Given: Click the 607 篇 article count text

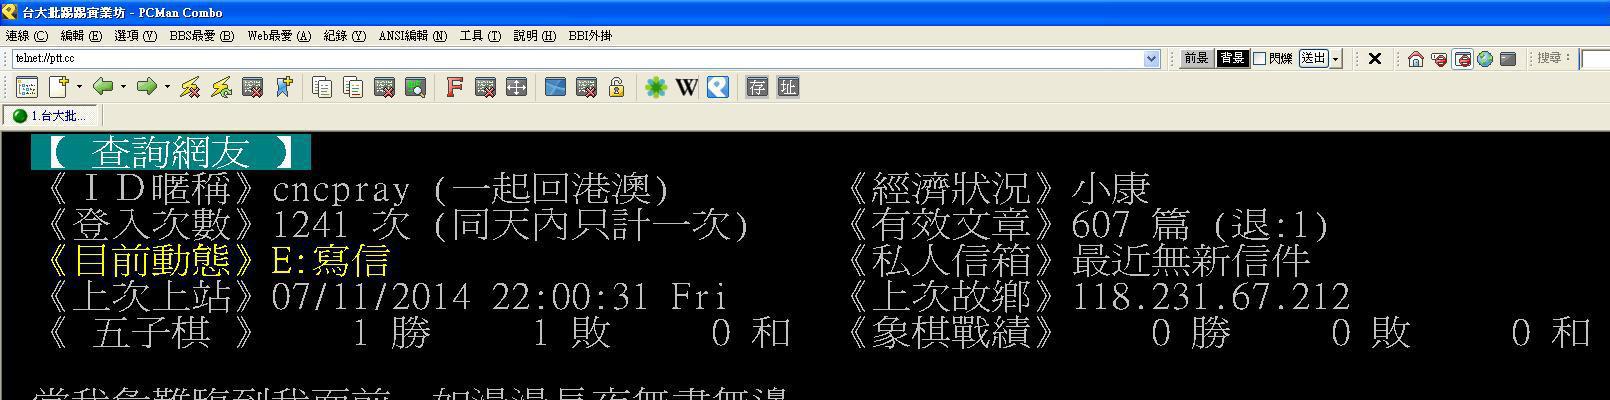Looking at the screenshot, I should pos(1130,225).
